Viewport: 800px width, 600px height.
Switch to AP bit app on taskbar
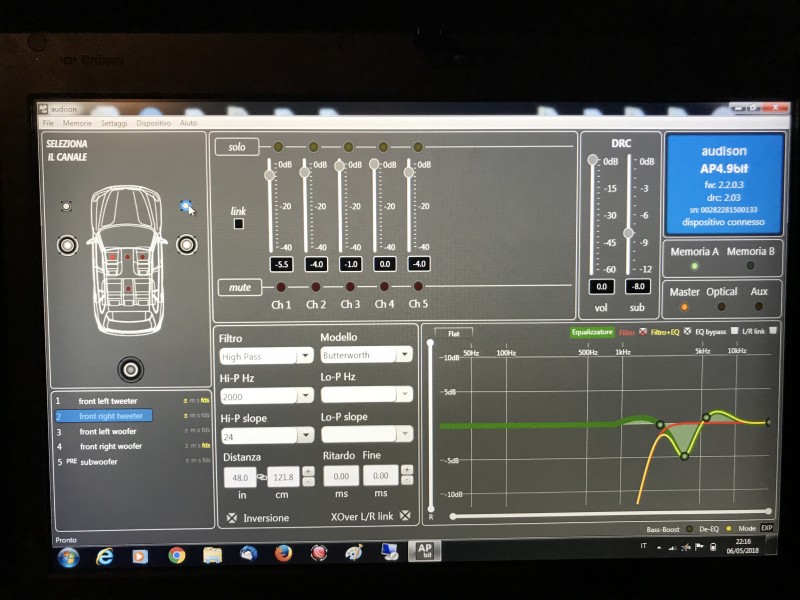[425, 551]
